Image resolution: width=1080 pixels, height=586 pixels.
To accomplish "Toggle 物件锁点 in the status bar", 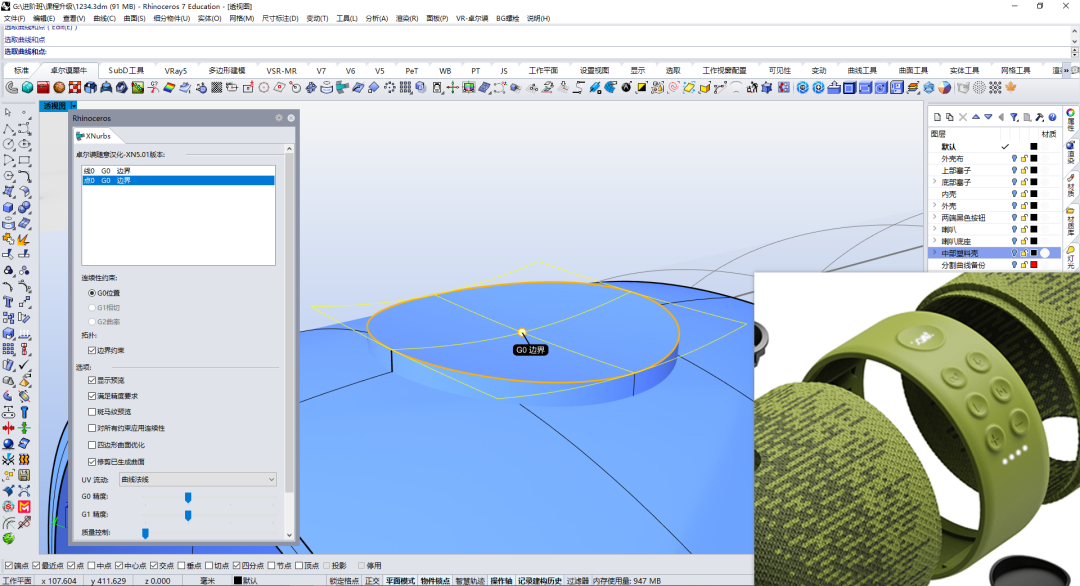I will tap(435, 580).
